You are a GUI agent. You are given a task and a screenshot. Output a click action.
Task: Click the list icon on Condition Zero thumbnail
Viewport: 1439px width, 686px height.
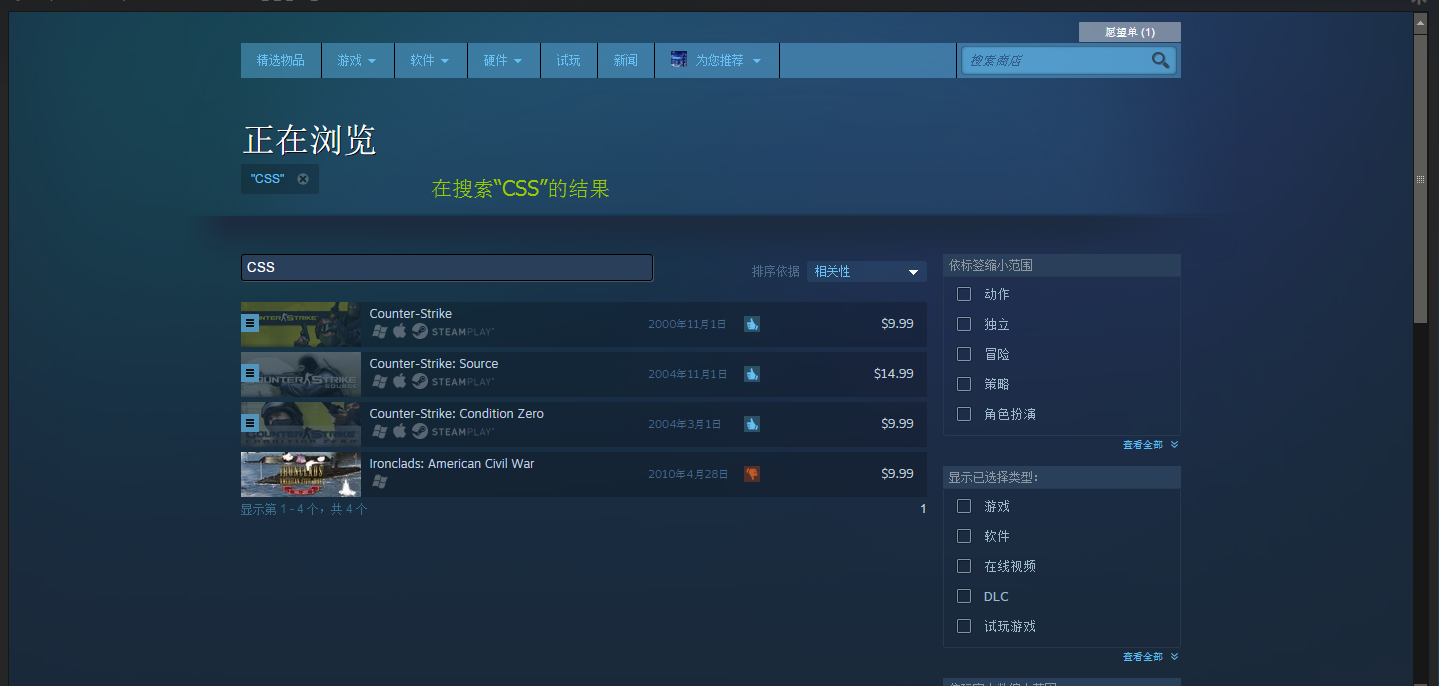pyautogui.click(x=250, y=423)
